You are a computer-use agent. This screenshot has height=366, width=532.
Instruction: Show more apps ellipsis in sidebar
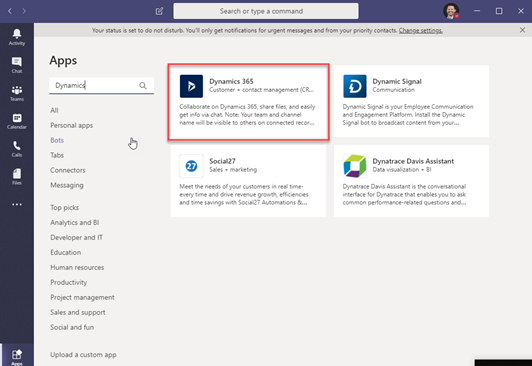17,205
